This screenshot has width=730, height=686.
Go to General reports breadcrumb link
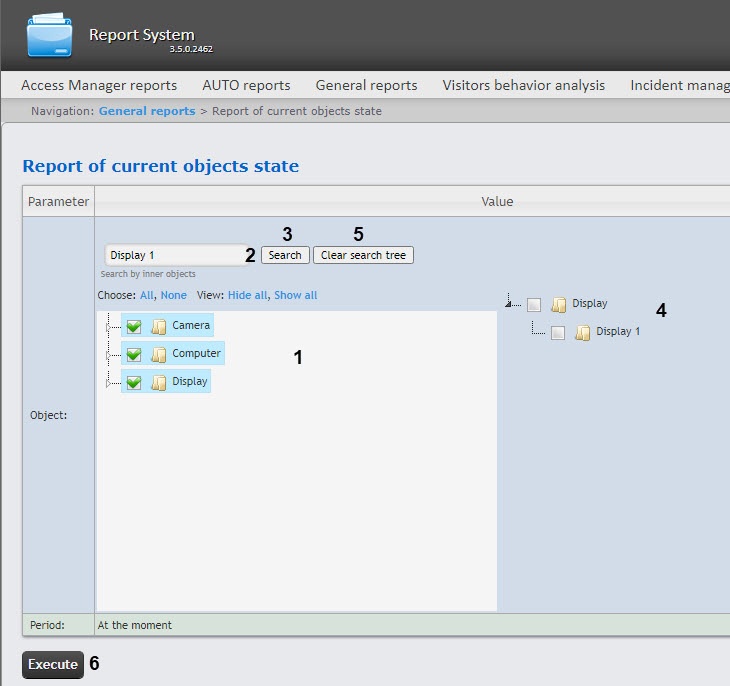147,111
